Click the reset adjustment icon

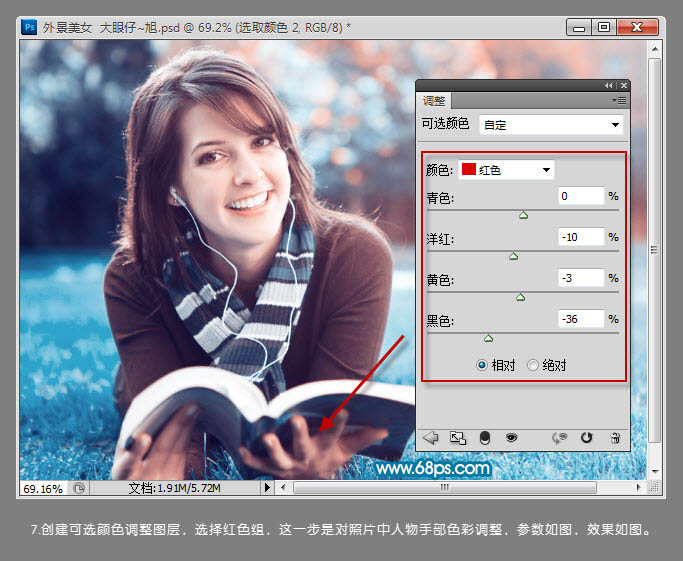587,437
